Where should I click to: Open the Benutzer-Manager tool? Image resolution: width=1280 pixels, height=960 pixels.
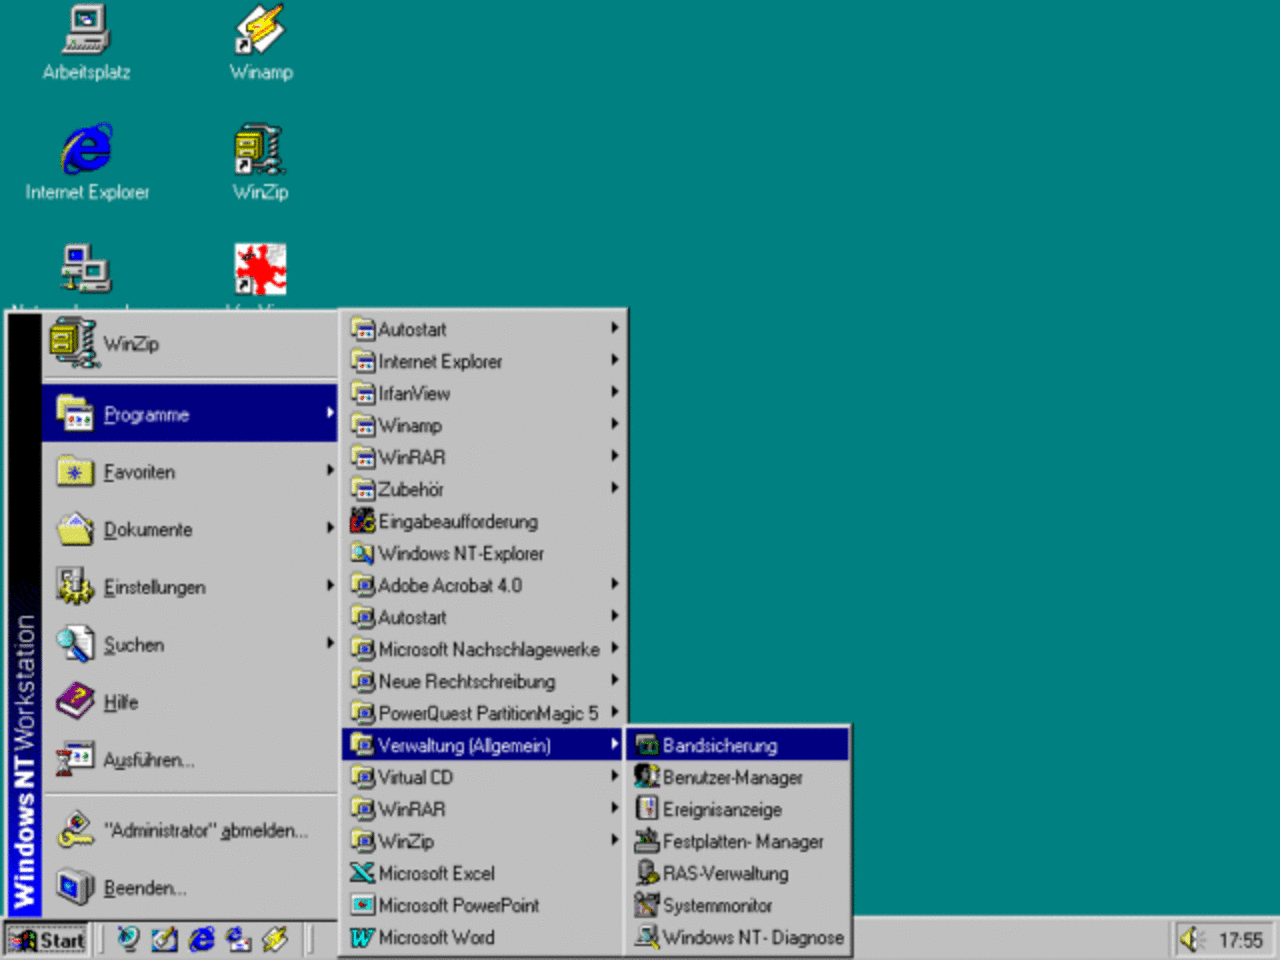coord(738,777)
